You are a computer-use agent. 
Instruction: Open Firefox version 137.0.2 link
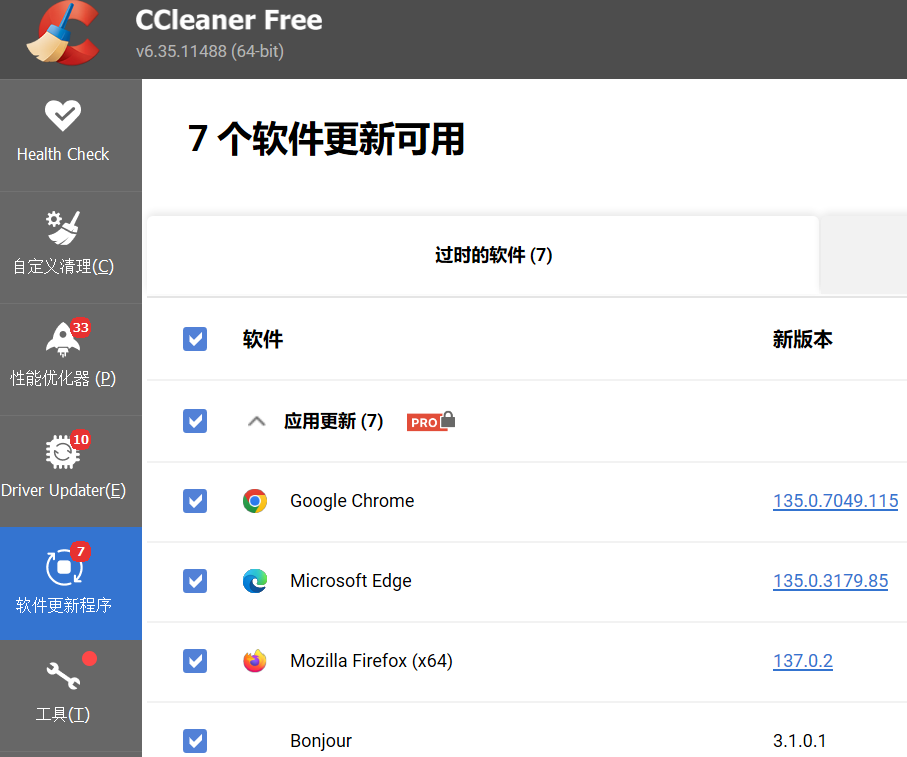pyautogui.click(x=803, y=660)
